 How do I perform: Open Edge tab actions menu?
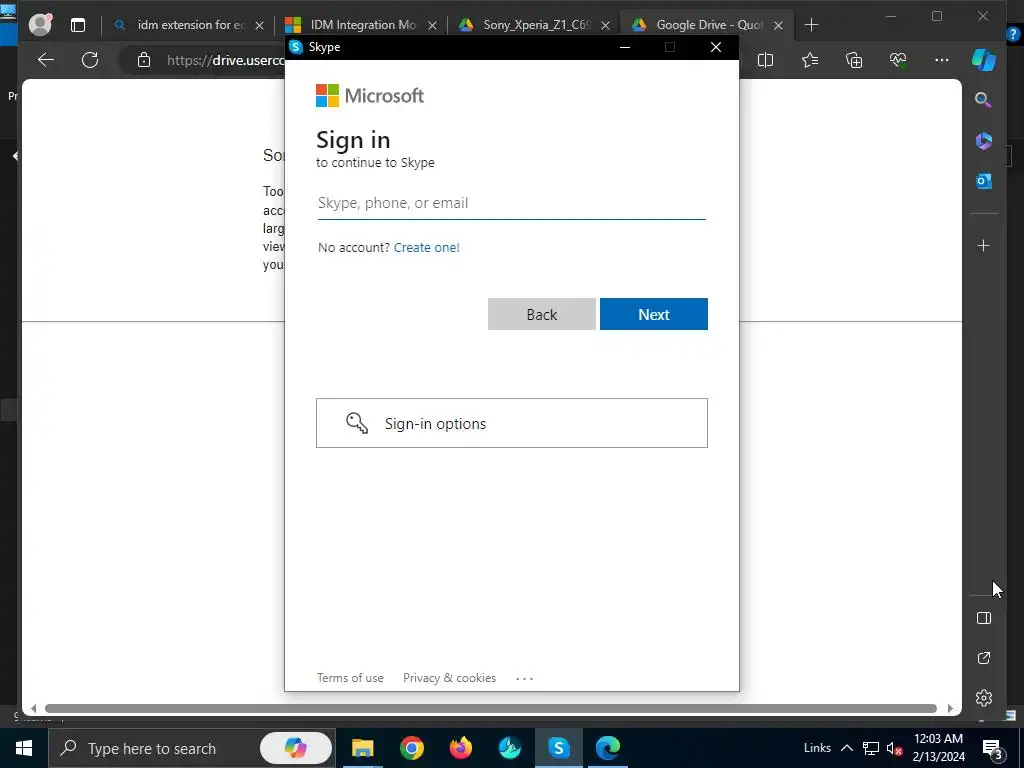(78, 25)
